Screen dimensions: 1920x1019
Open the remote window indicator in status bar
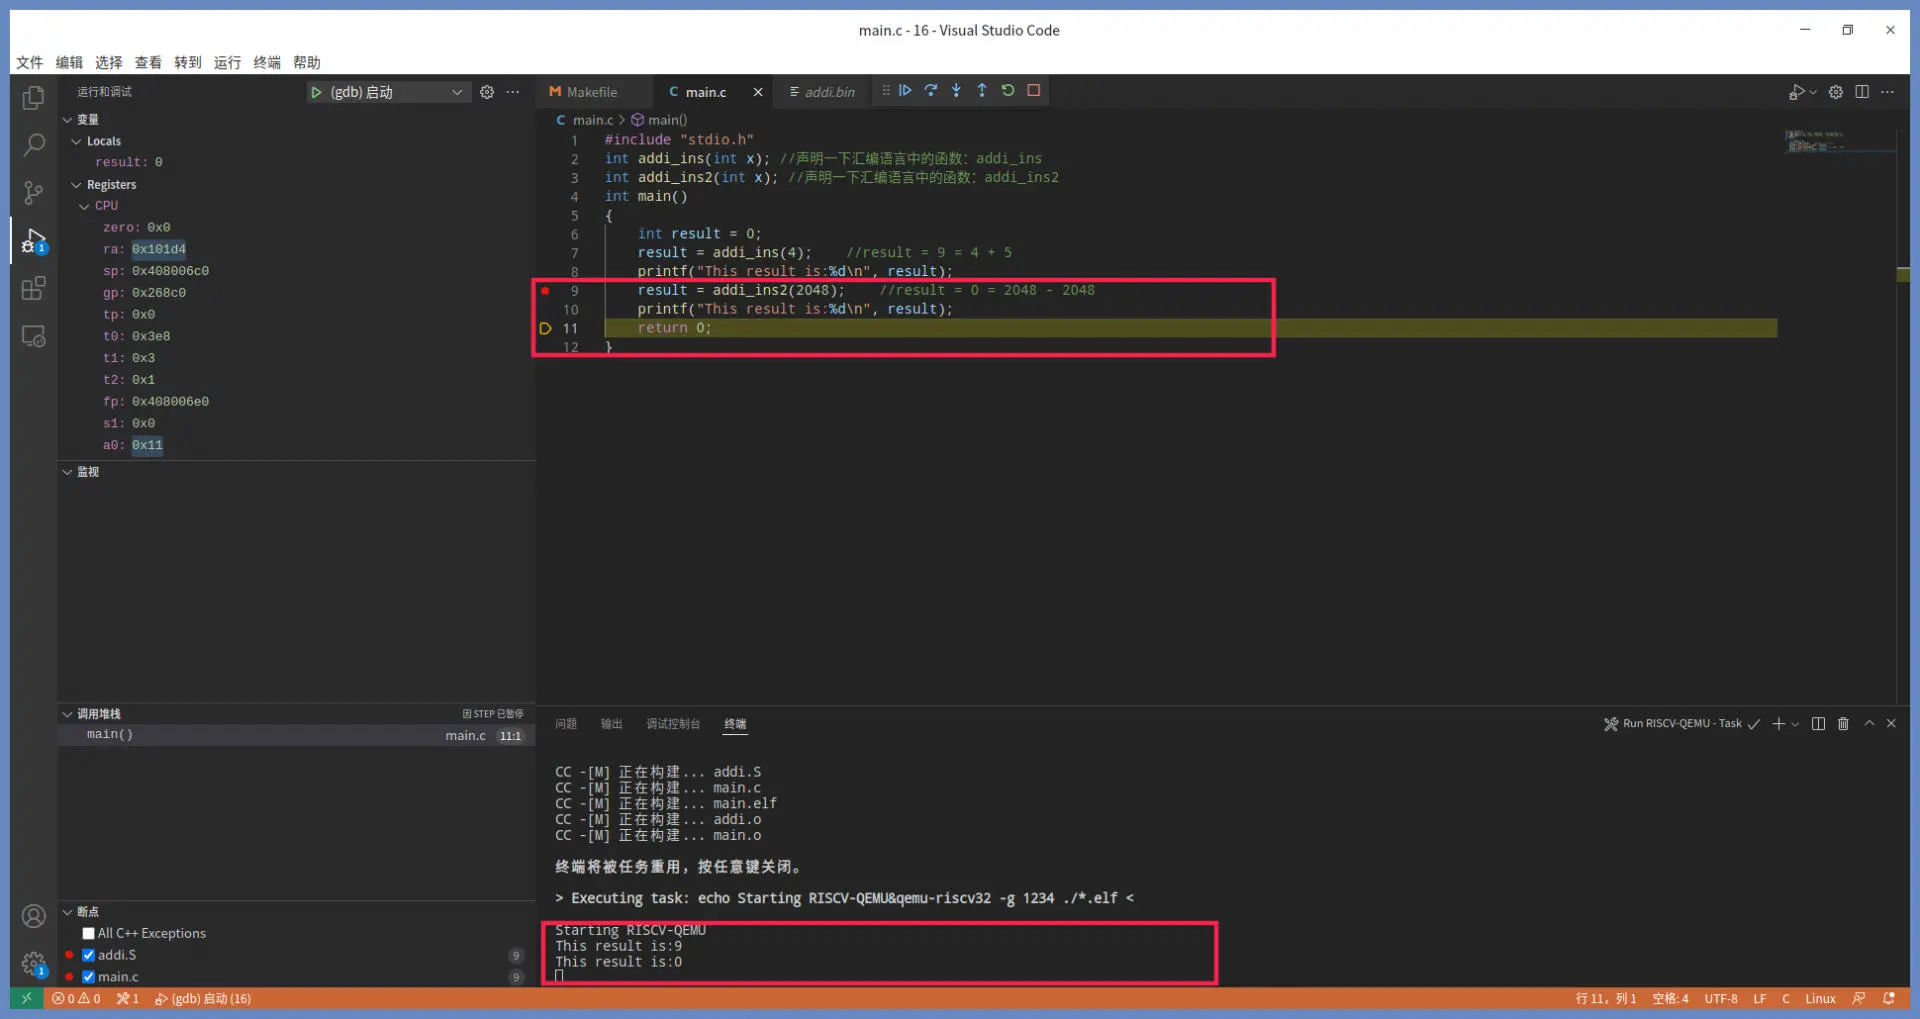click(x=27, y=998)
